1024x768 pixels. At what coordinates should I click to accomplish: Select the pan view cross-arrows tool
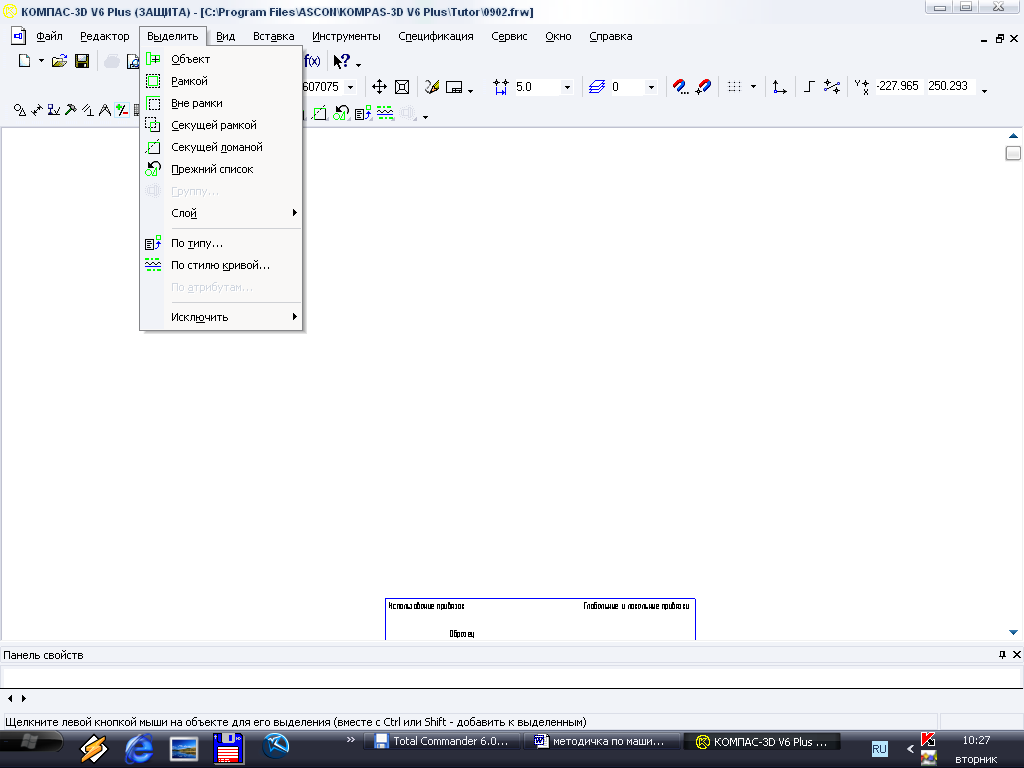(x=379, y=87)
